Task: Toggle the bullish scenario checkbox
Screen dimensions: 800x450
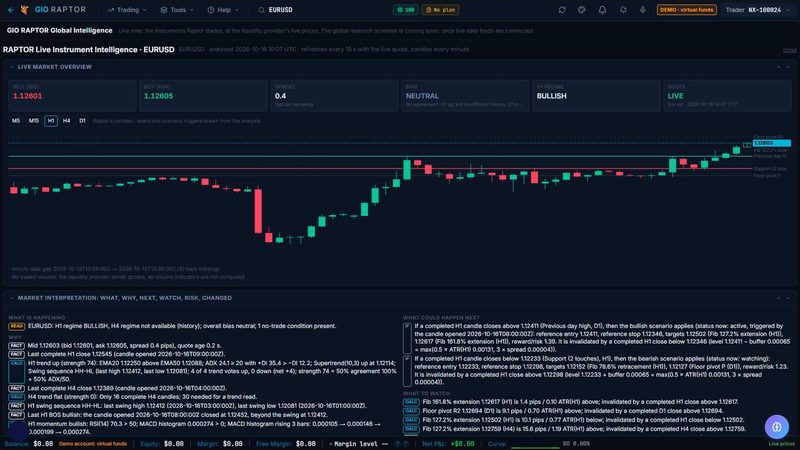Action: click(x=407, y=338)
